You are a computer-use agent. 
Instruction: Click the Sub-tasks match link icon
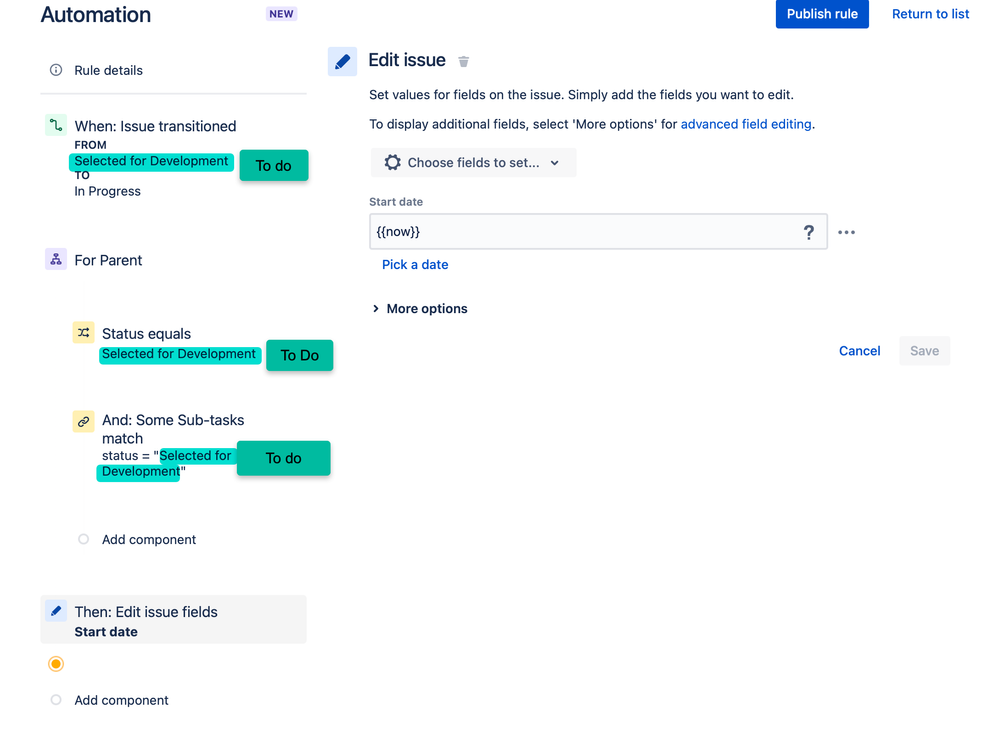(83, 421)
